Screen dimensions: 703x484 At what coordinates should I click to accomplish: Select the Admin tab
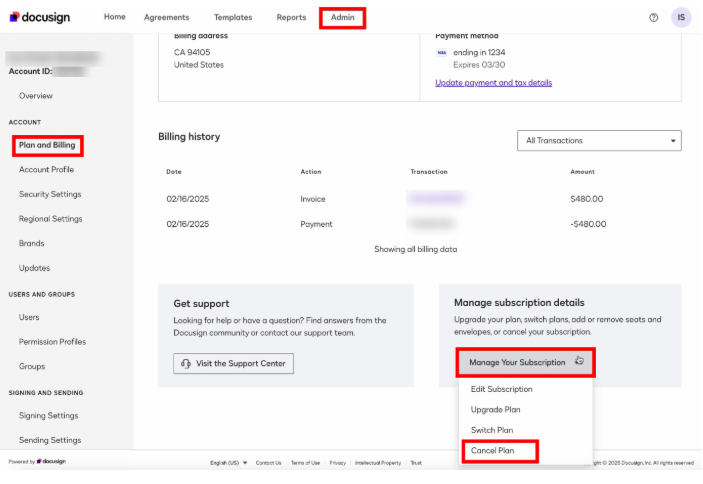(343, 17)
